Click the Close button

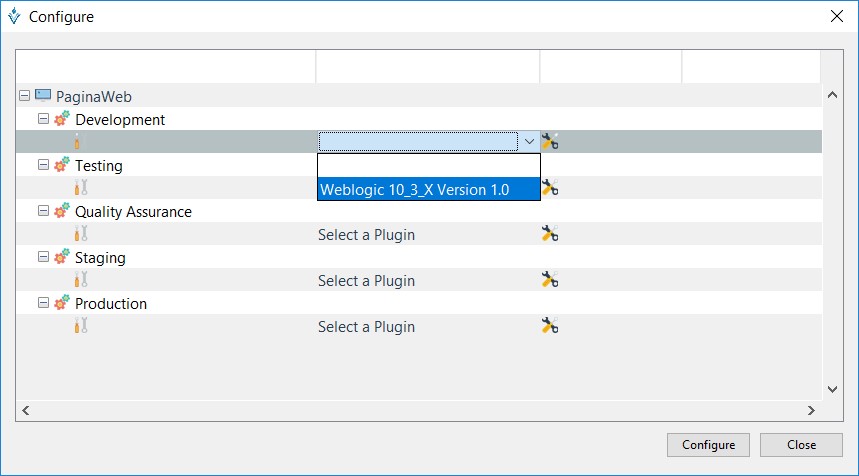[x=801, y=445]
